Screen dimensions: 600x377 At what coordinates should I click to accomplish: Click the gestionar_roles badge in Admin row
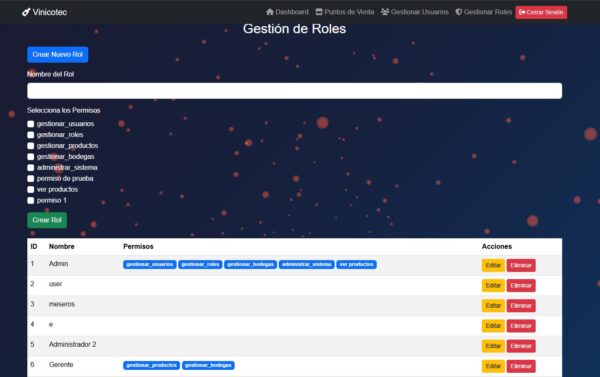click(200, 264)
